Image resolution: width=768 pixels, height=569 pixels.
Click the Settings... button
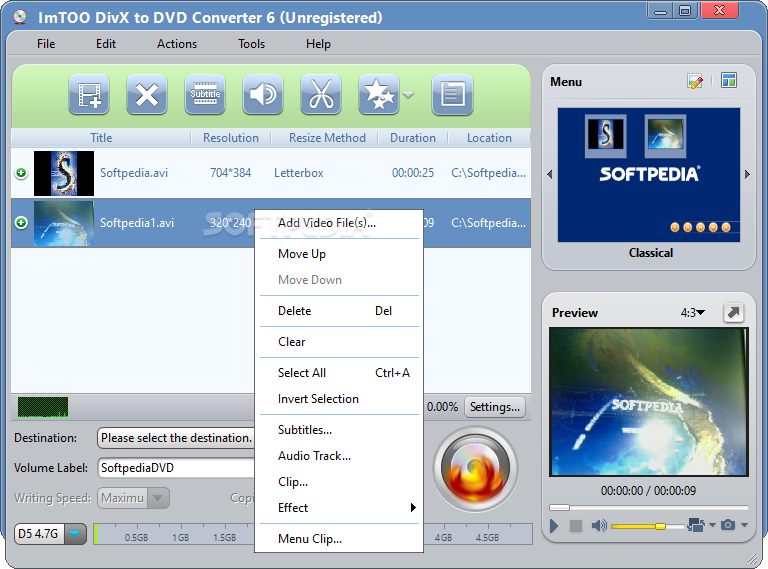495,407
